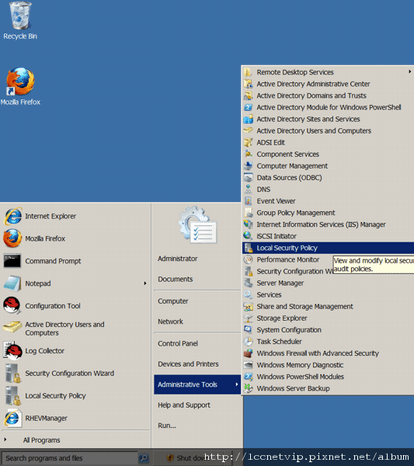Screen dimensions: 414x466
Task: Launch Mozilla Firefox desktop shortcut
Action: pos(20,87)
